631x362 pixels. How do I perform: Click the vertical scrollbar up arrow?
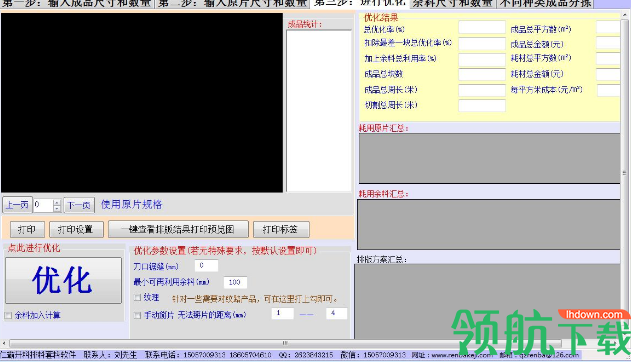[625, 14]
